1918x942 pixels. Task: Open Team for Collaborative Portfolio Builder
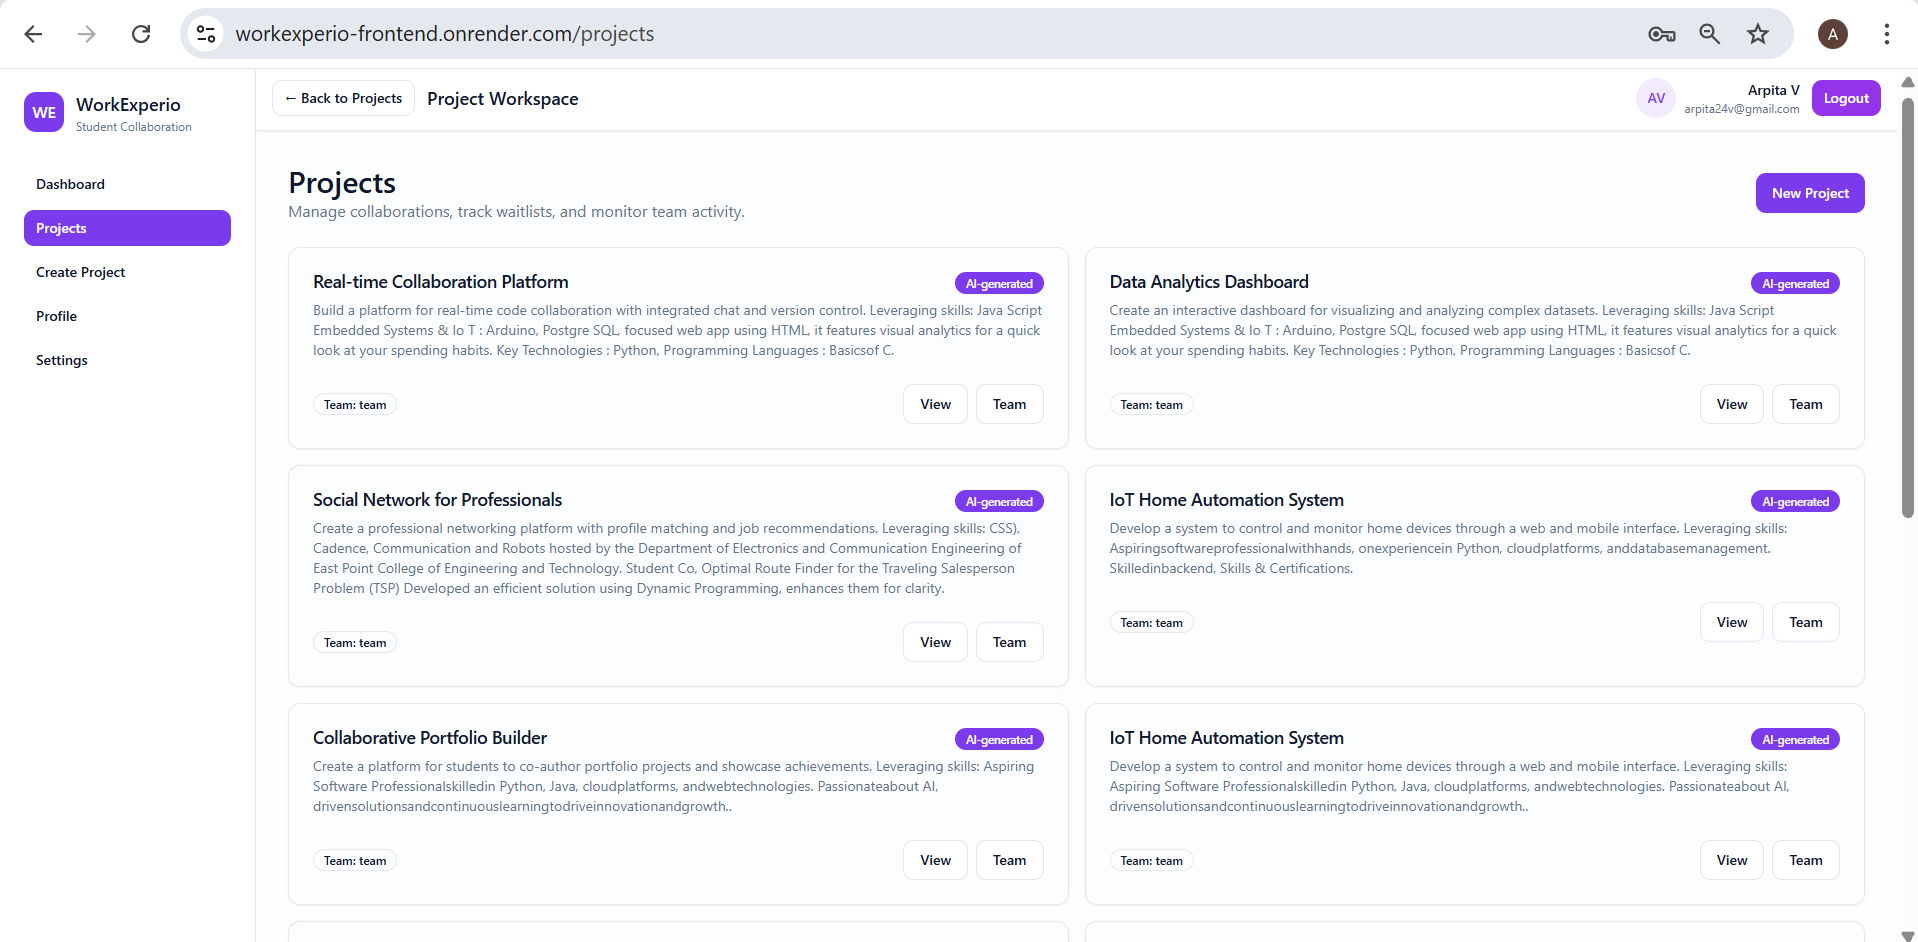tap(1009, 860)
